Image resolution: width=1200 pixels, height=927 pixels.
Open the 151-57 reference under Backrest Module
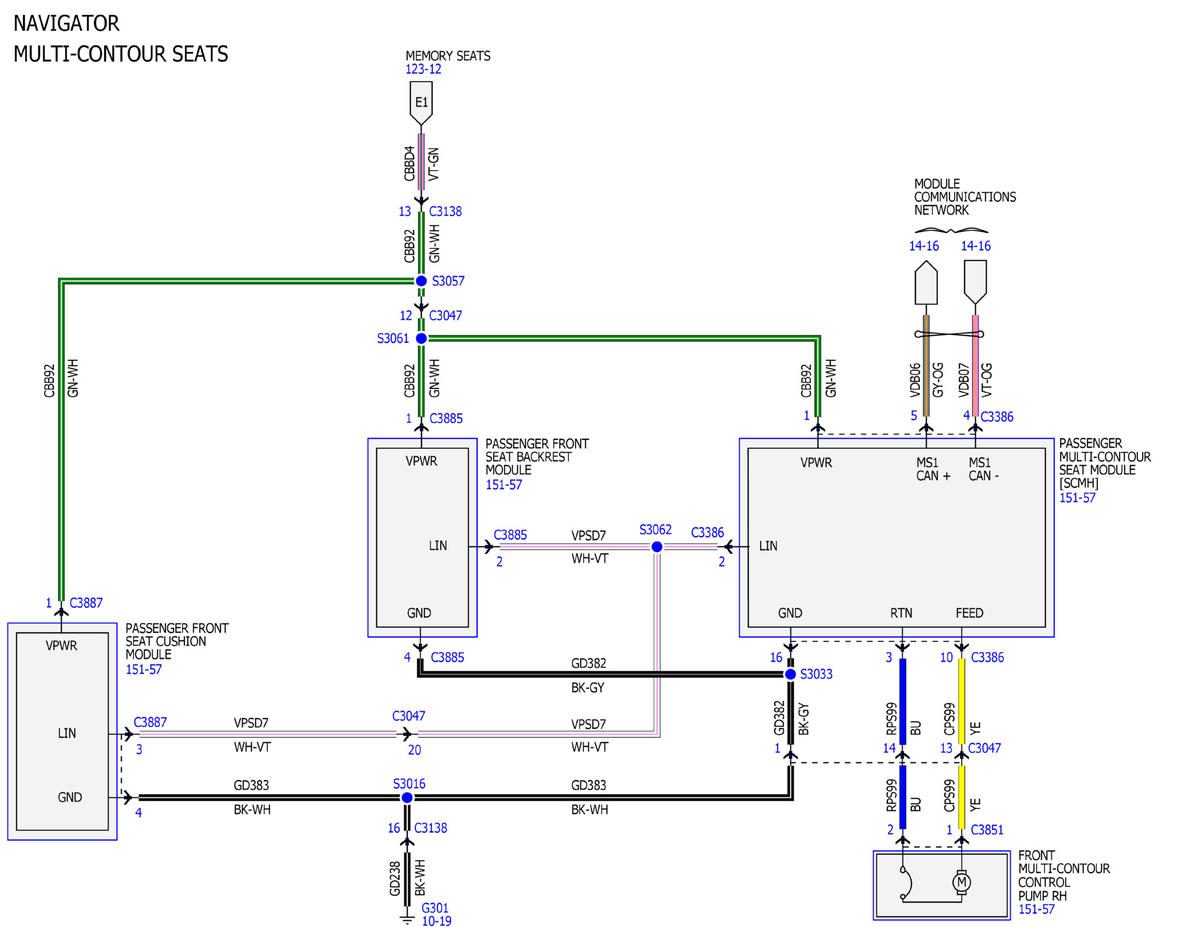[x=504, y=484]
